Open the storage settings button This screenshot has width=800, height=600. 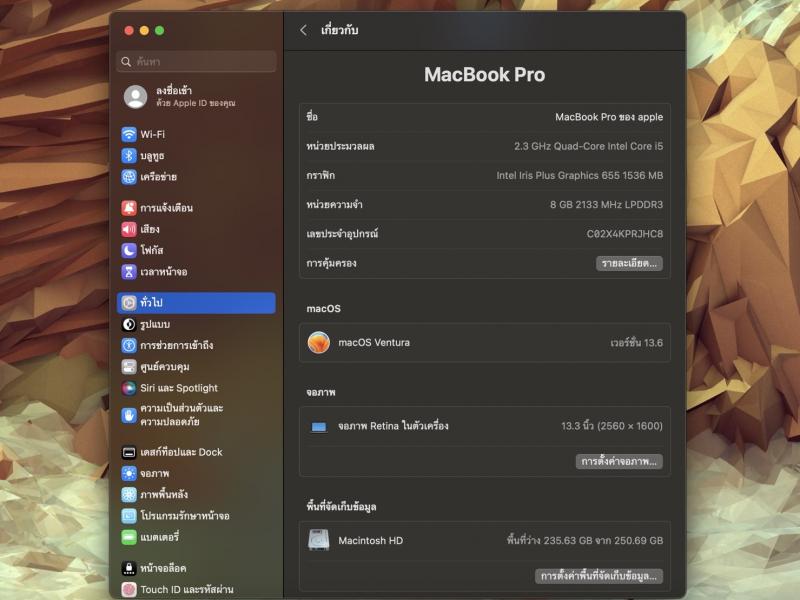(599, 576)
